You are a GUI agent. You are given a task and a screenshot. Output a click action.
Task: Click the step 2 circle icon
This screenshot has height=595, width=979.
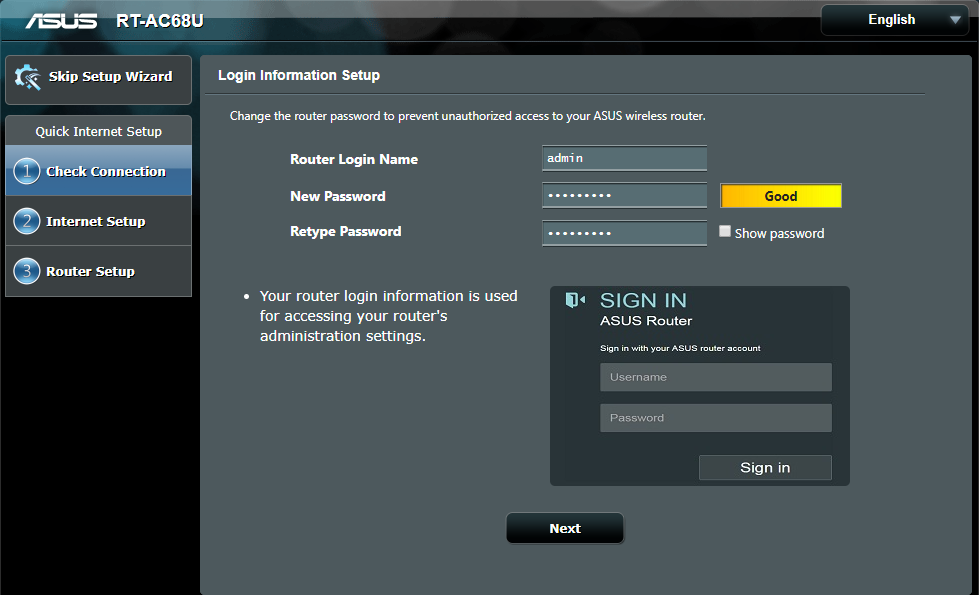click(27, 221)
